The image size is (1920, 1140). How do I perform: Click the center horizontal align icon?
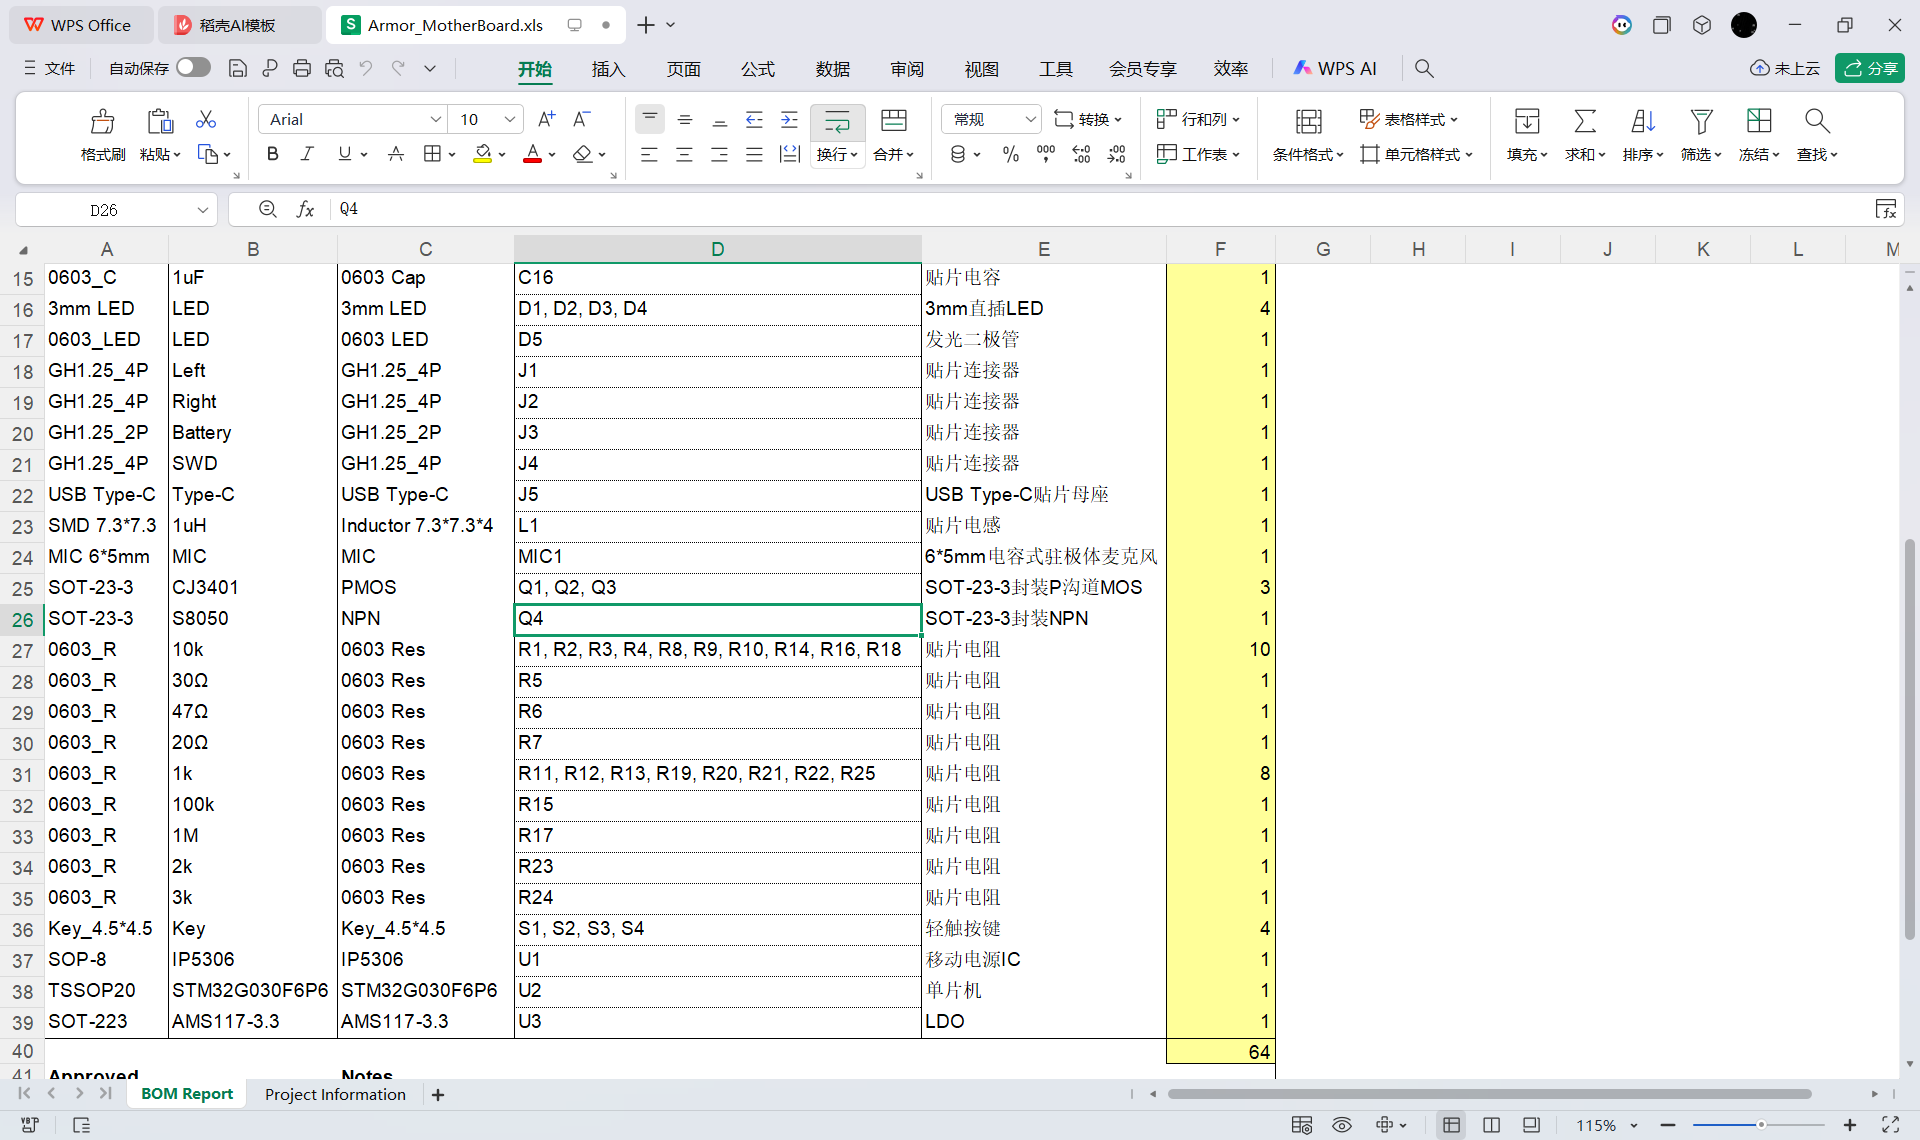pos(684,154)
